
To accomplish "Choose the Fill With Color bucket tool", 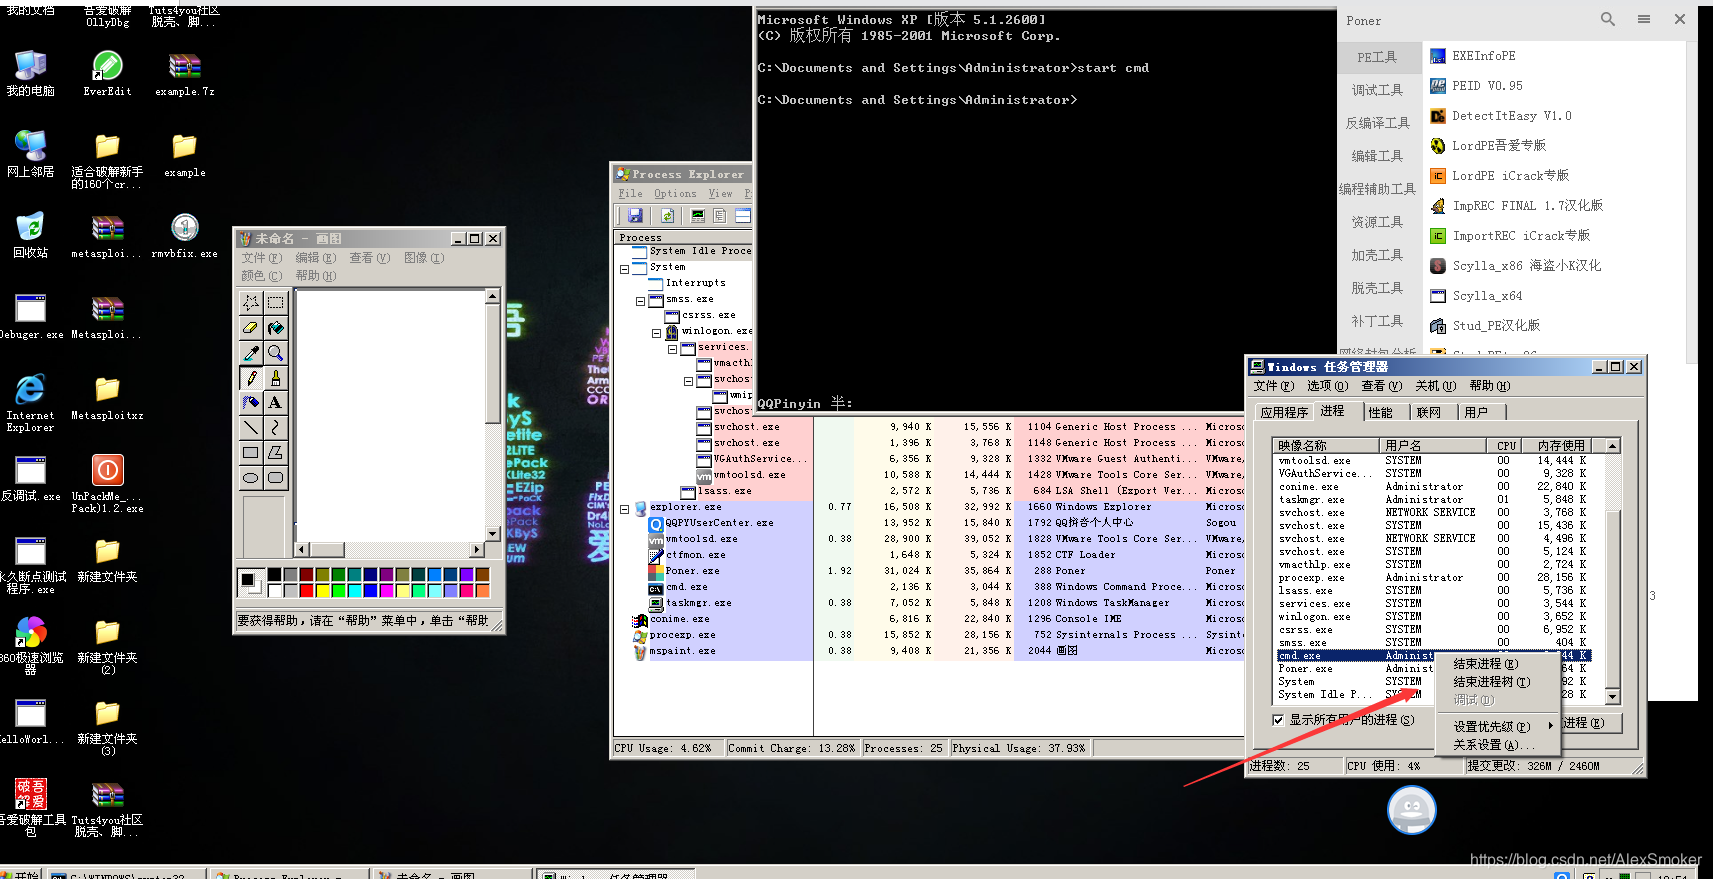I will [275, 327].
